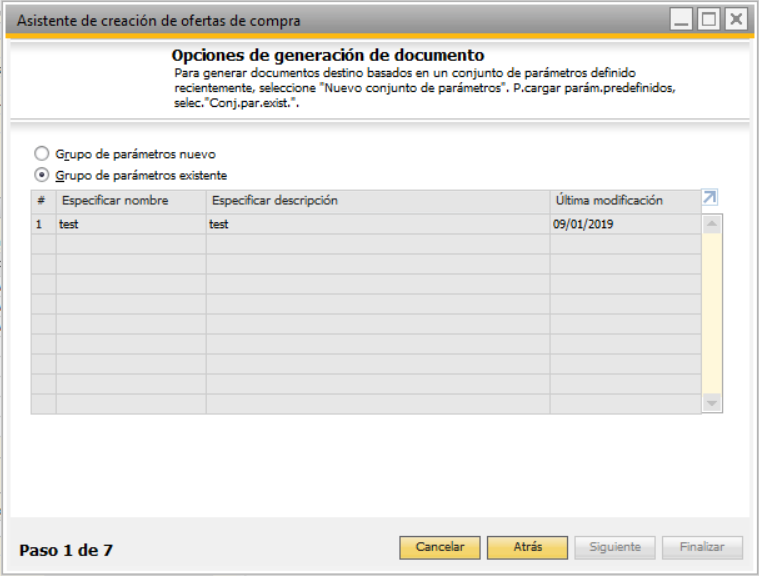The height and width of the screenshot is (576, 759).
Task: Click the description cell of row 1
Action: 378,224
